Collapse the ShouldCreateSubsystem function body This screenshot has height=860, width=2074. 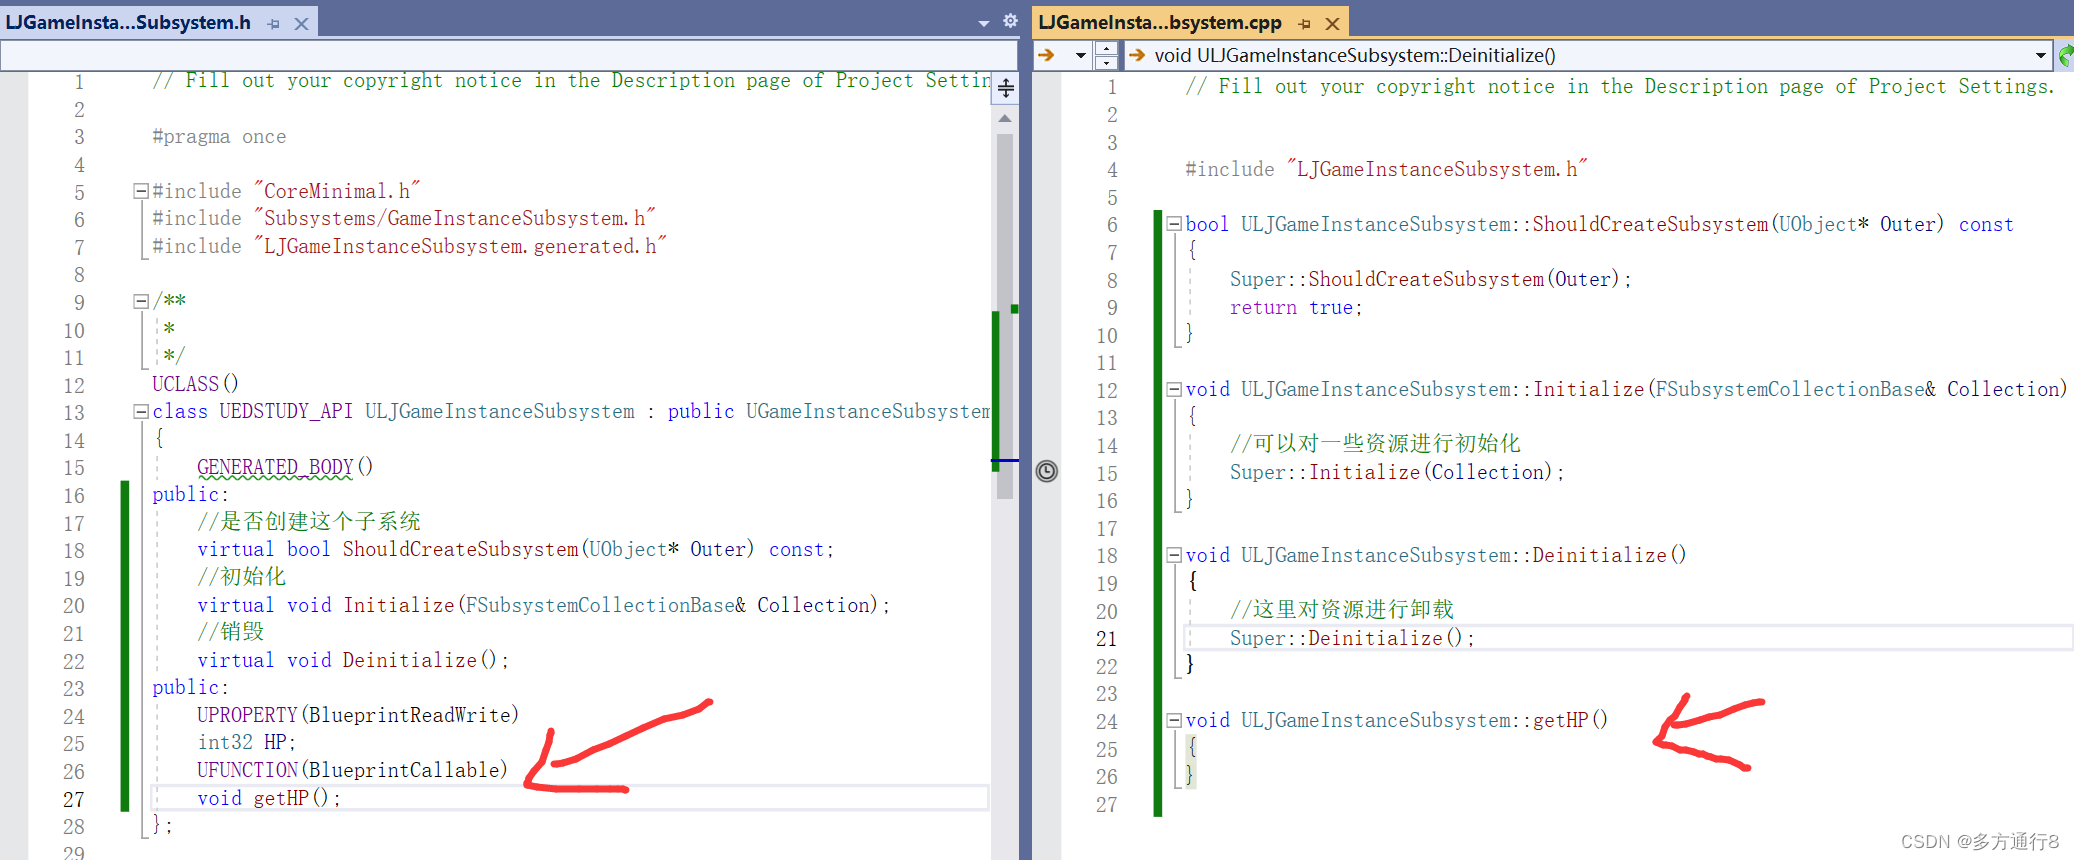click(x=1175, y=224)
